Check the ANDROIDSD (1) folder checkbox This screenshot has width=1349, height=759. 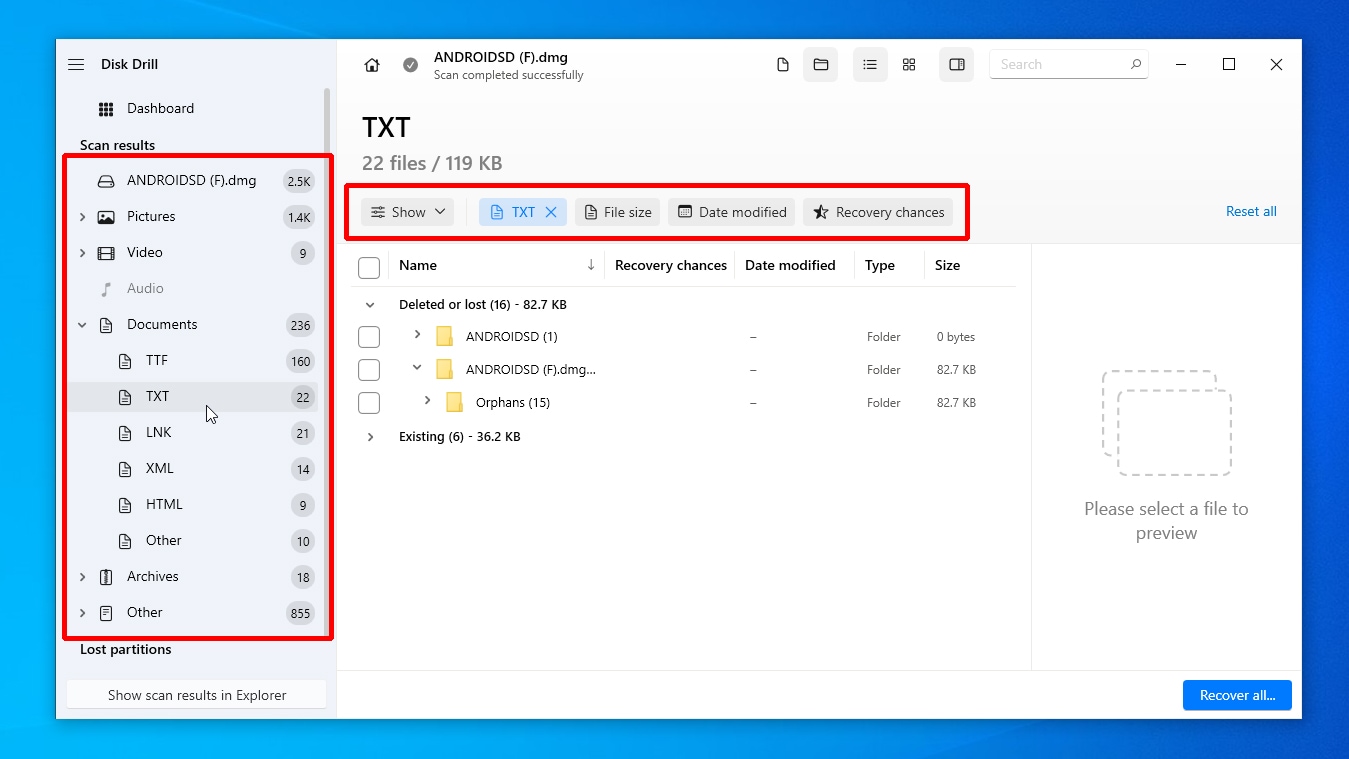pos(369,337)
